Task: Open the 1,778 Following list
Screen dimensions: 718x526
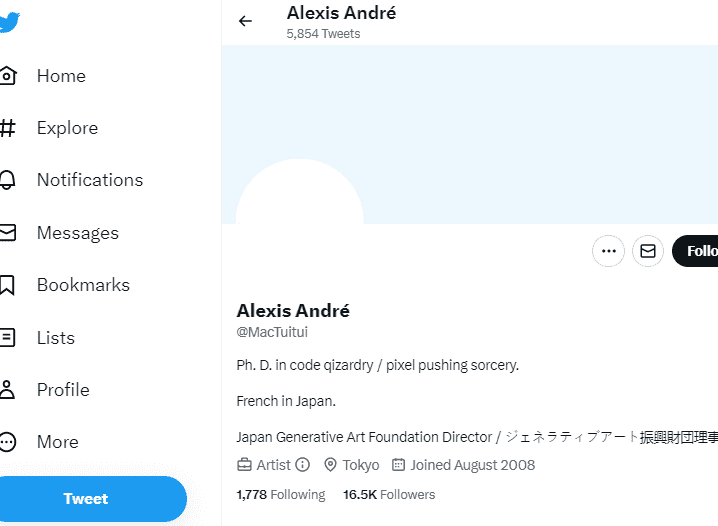Action: 281,494
